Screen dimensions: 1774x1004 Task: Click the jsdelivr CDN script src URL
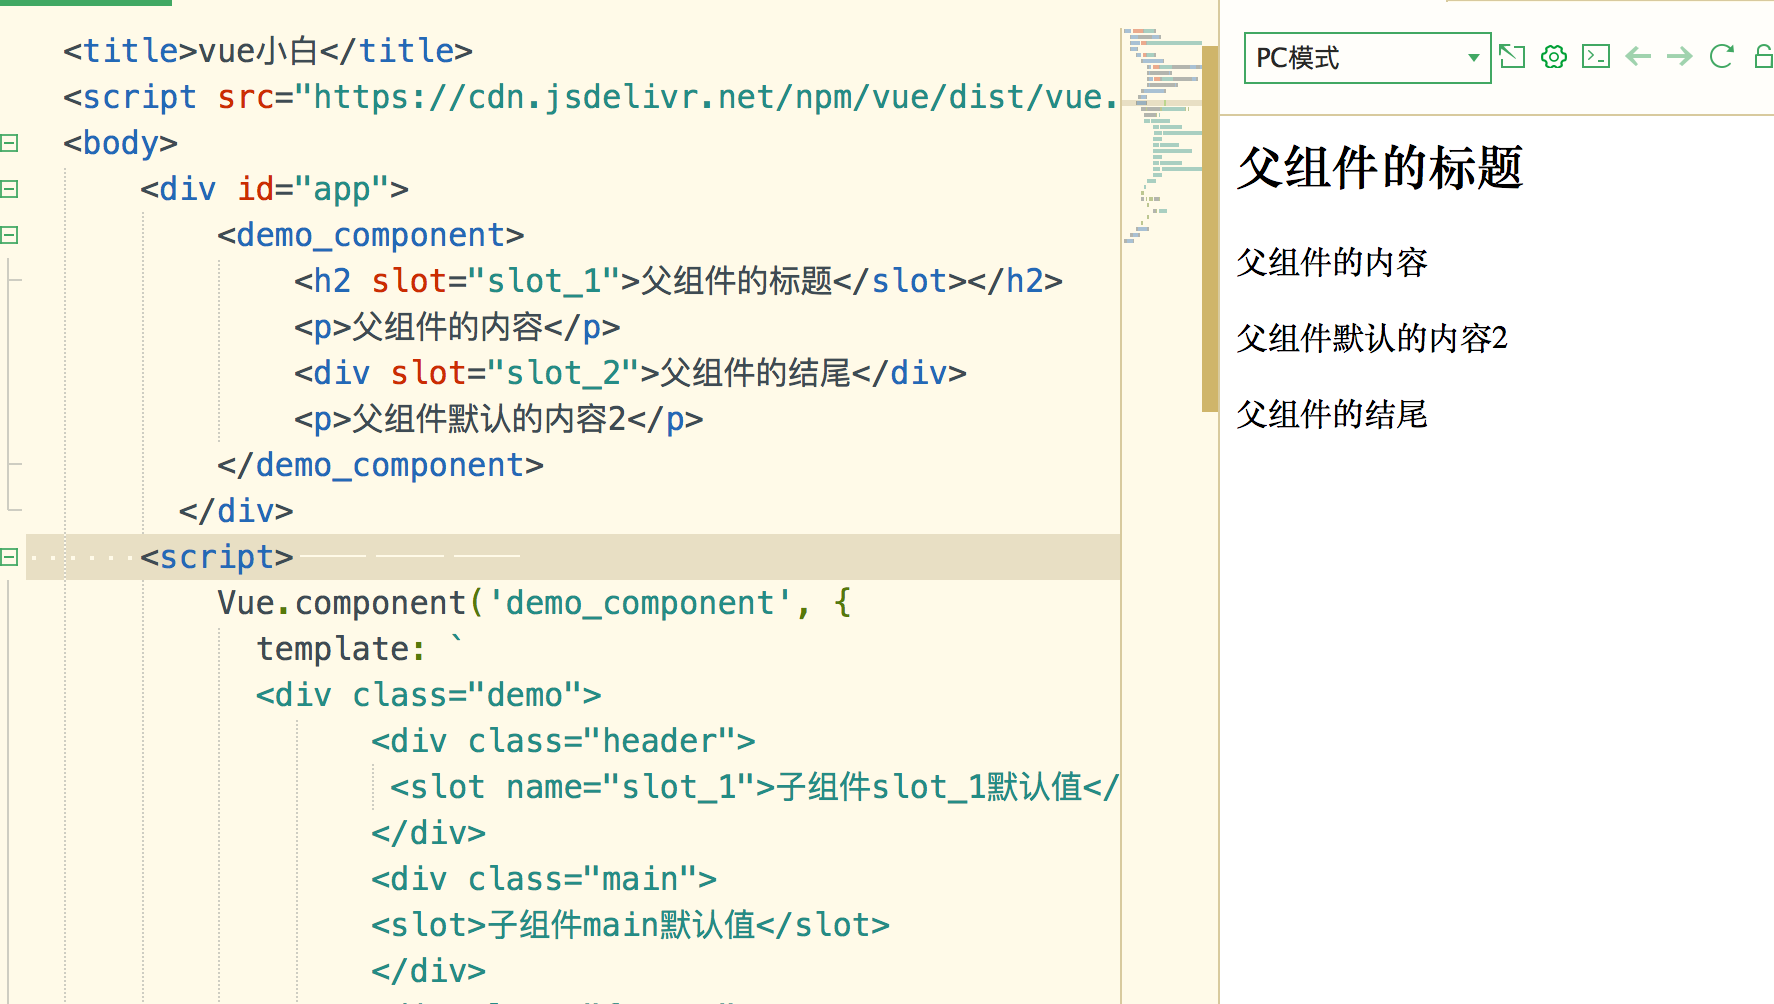(716, 97)
